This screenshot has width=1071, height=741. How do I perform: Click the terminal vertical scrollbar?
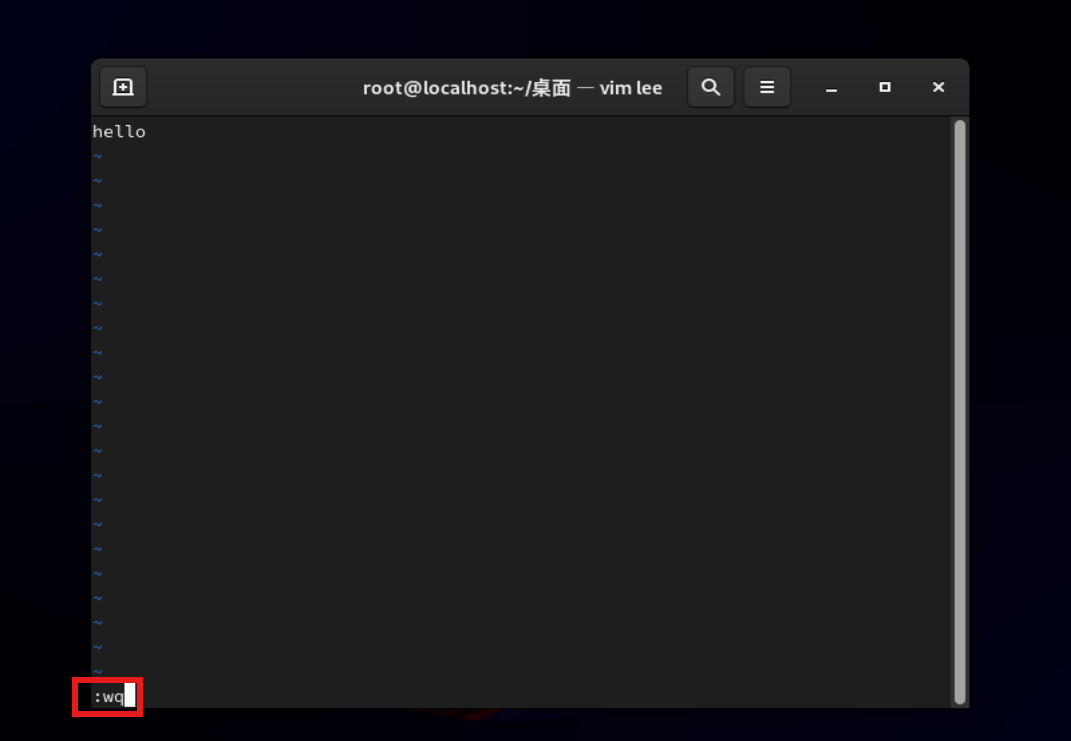click(x=960, y=412)
